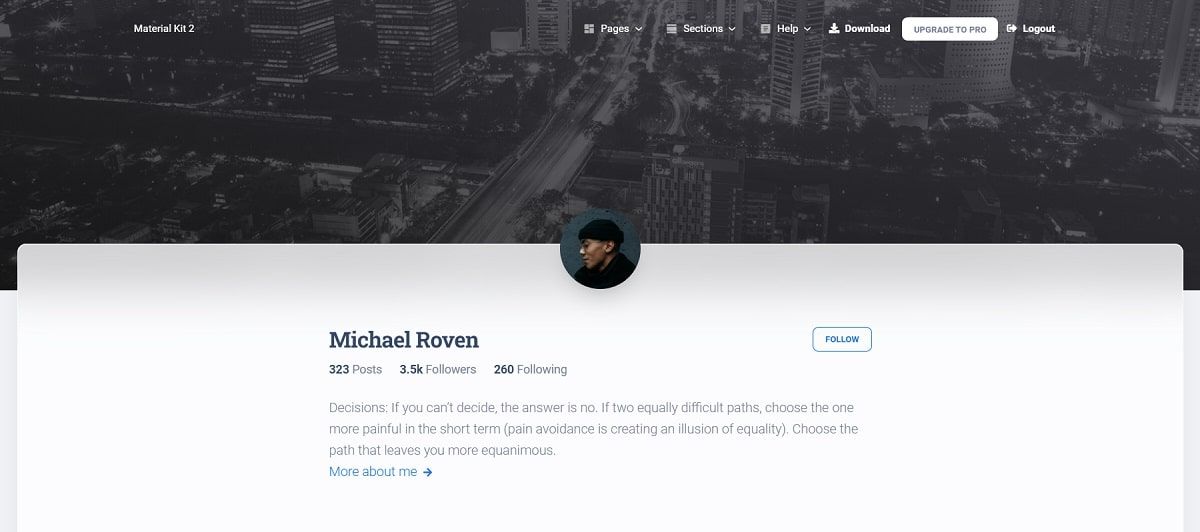Screen dimensions: 1200x532
Task: Click Michael Roven's profile avatar
Action: coord(600,250)
